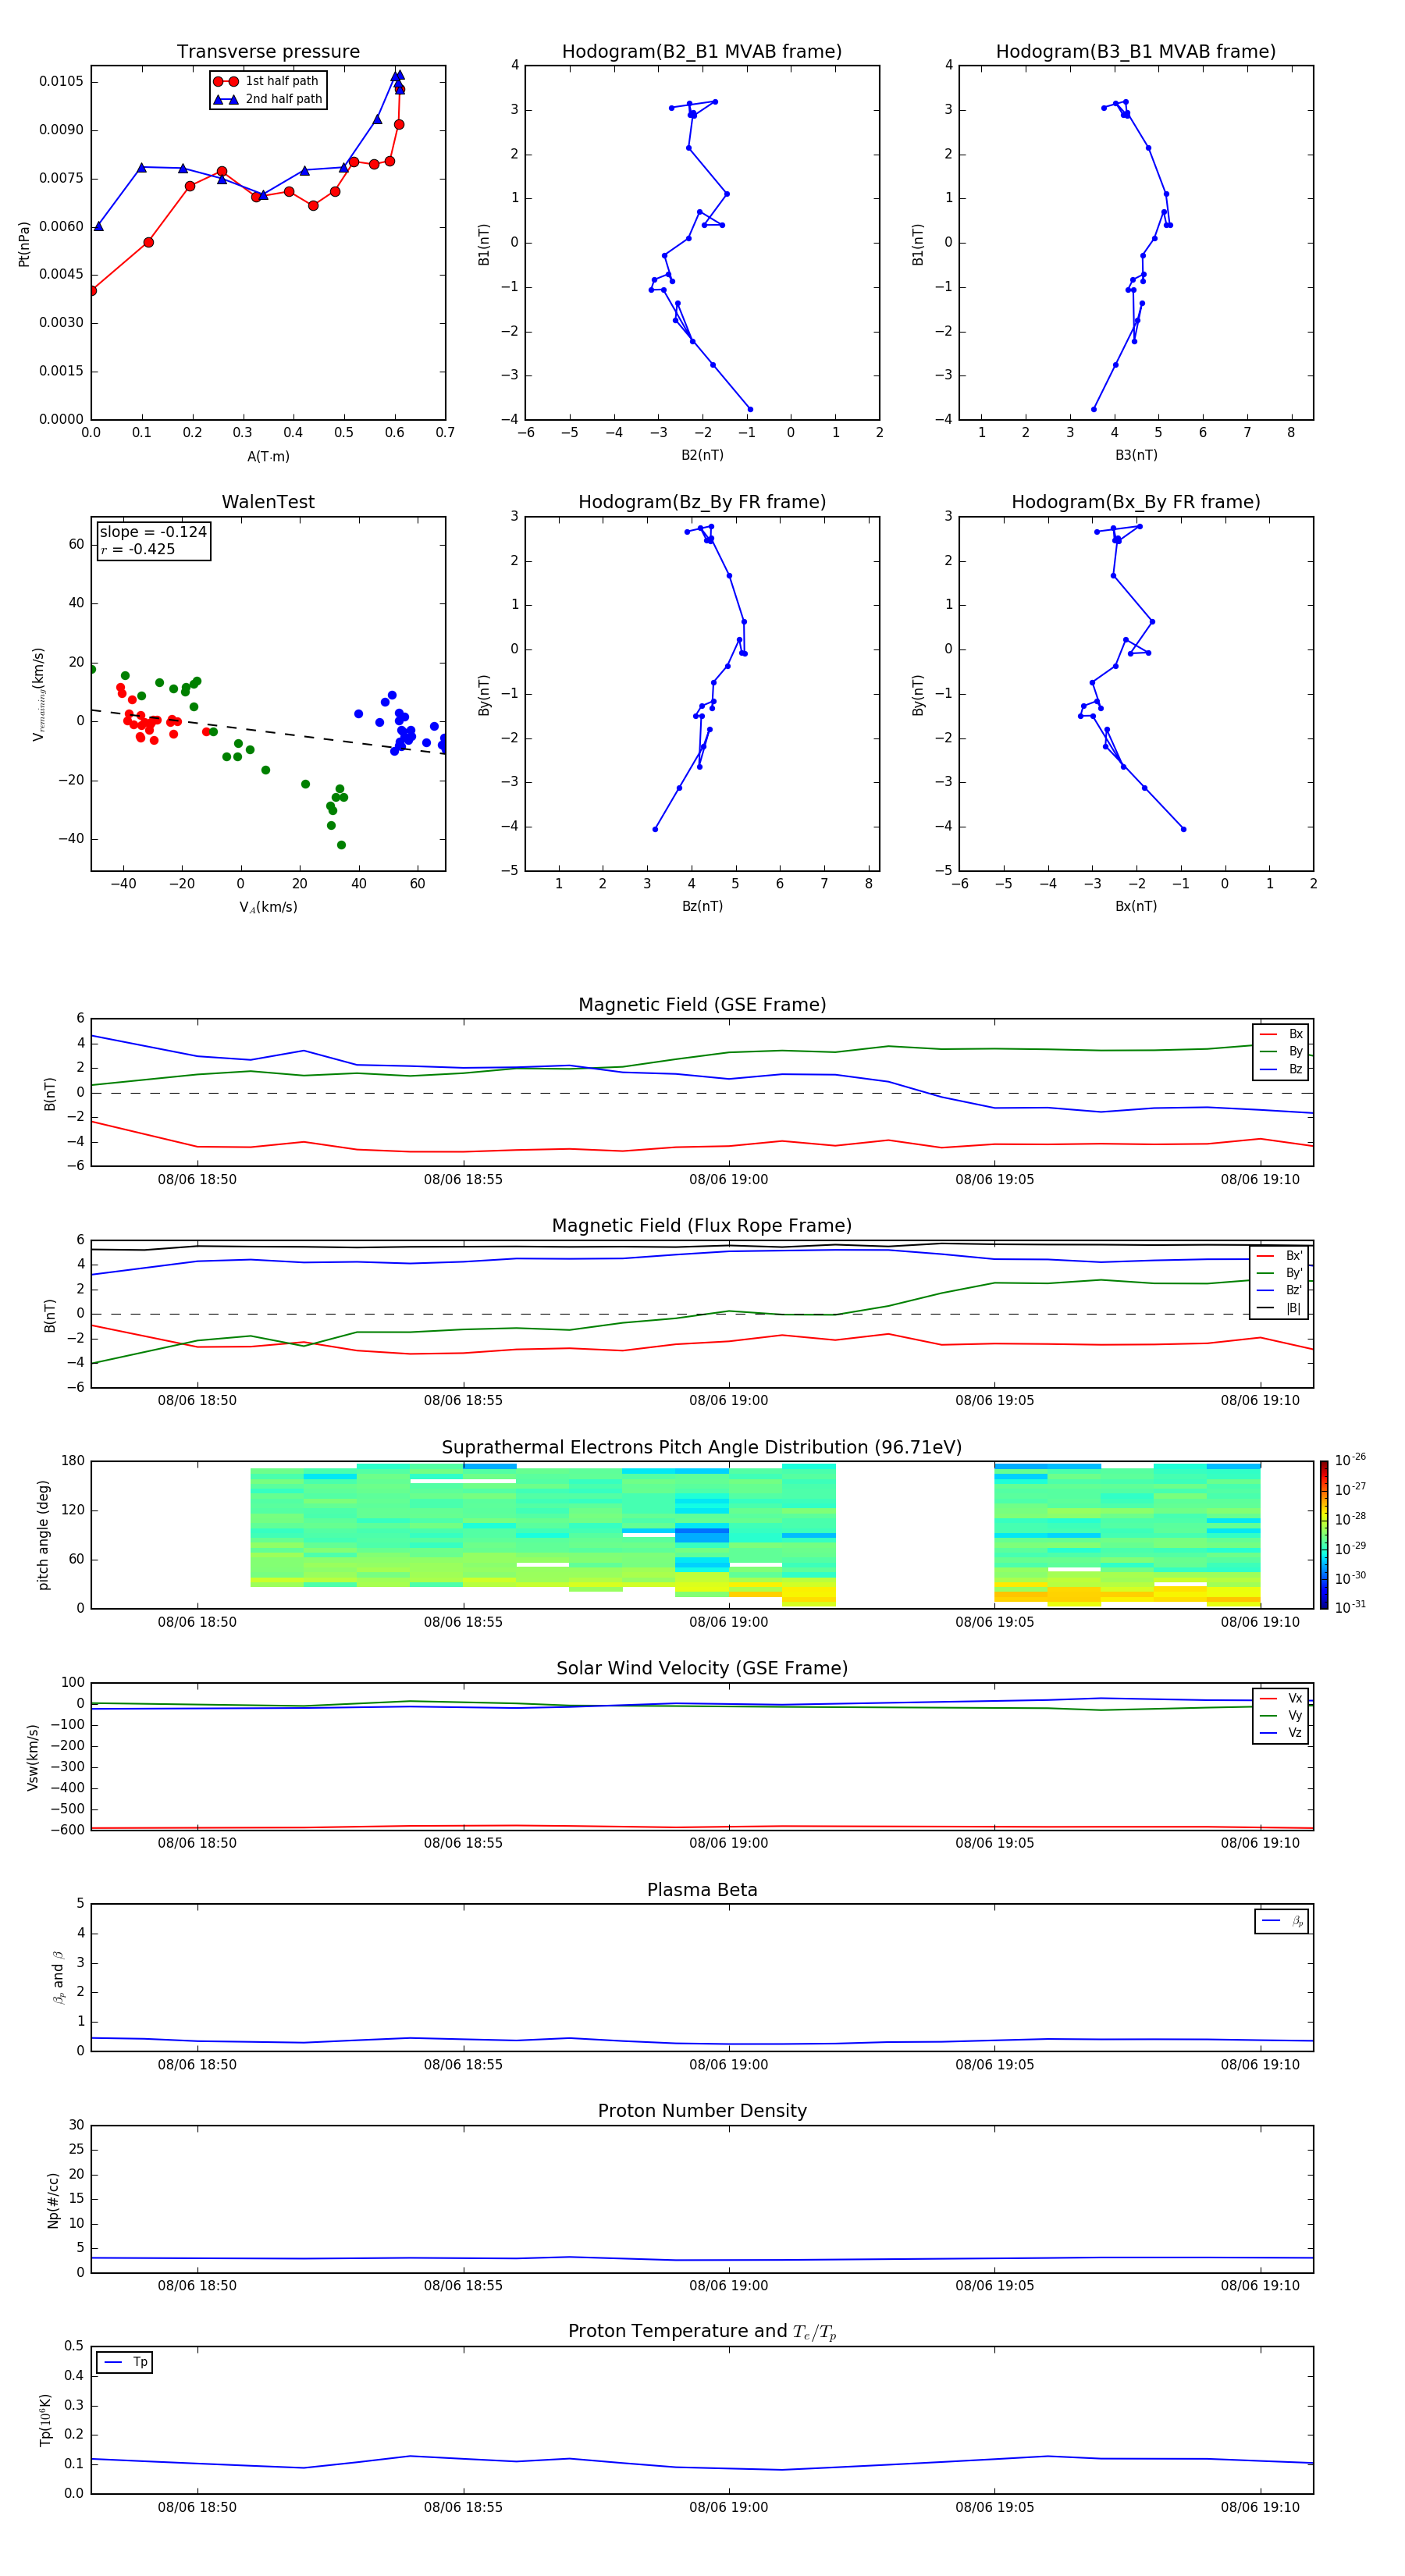Click the "A(T·m)" x-axis label

click(x=268, y=457)
